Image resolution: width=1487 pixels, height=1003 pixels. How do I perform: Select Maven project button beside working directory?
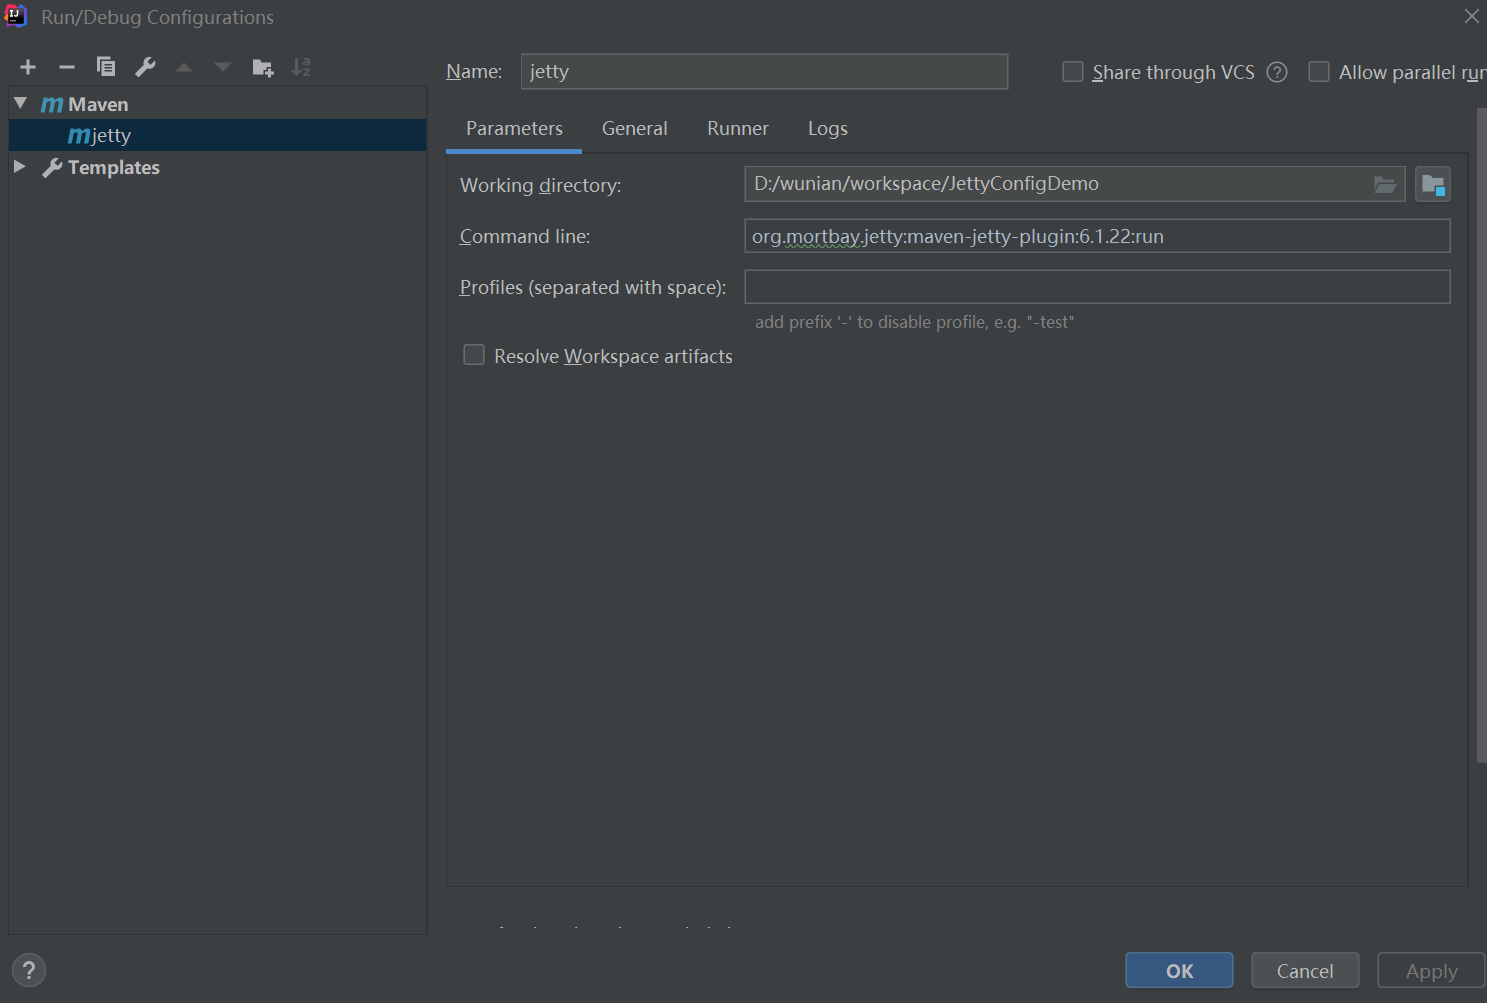(x=1433, y=184)
